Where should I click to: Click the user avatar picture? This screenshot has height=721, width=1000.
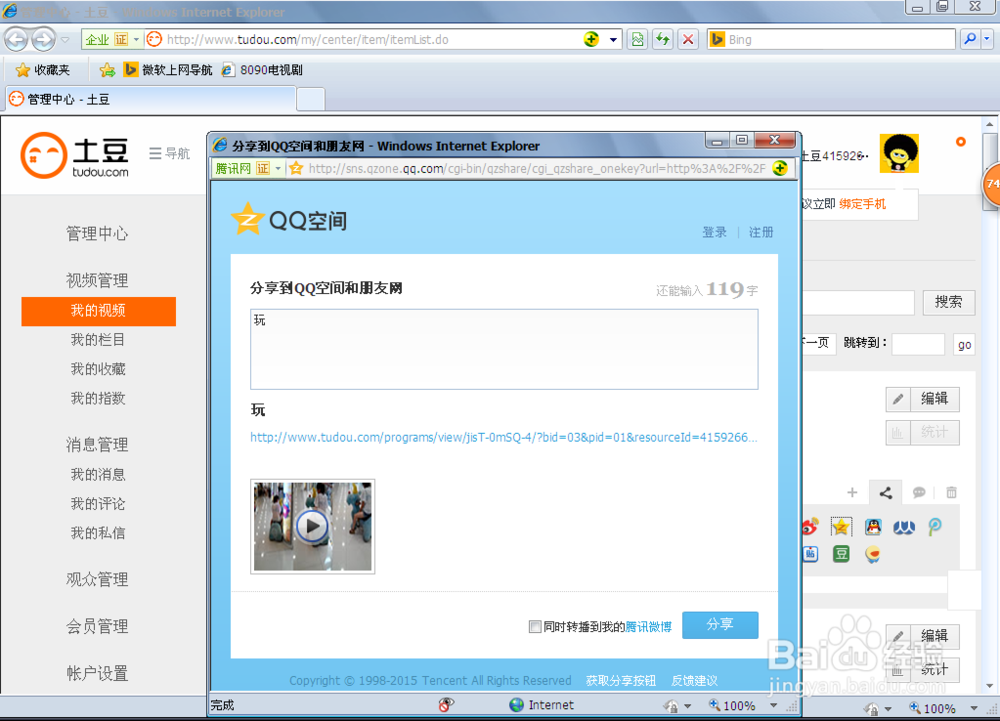point(899,154)
